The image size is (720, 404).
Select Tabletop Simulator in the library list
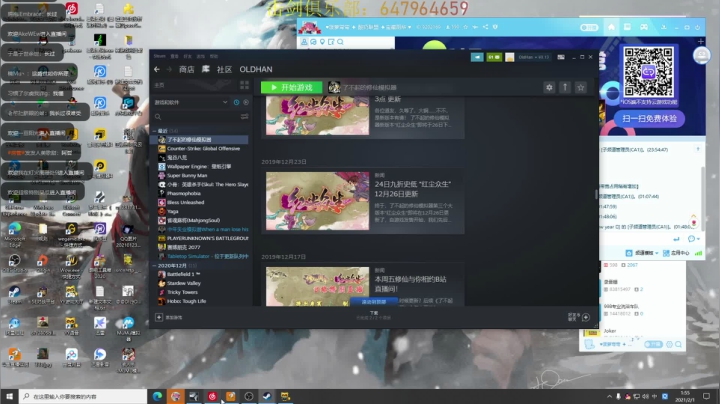coord(203,256)
